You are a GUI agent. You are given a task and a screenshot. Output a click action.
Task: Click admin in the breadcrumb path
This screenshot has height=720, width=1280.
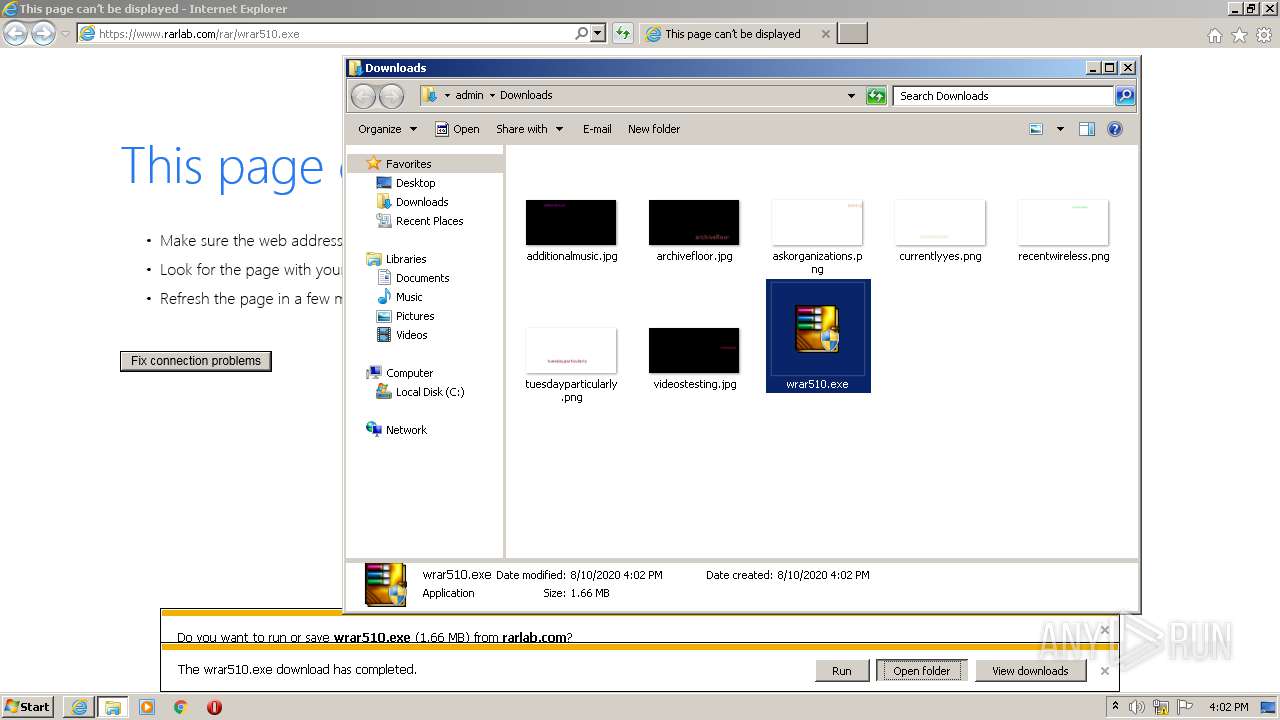pos(469,96)
